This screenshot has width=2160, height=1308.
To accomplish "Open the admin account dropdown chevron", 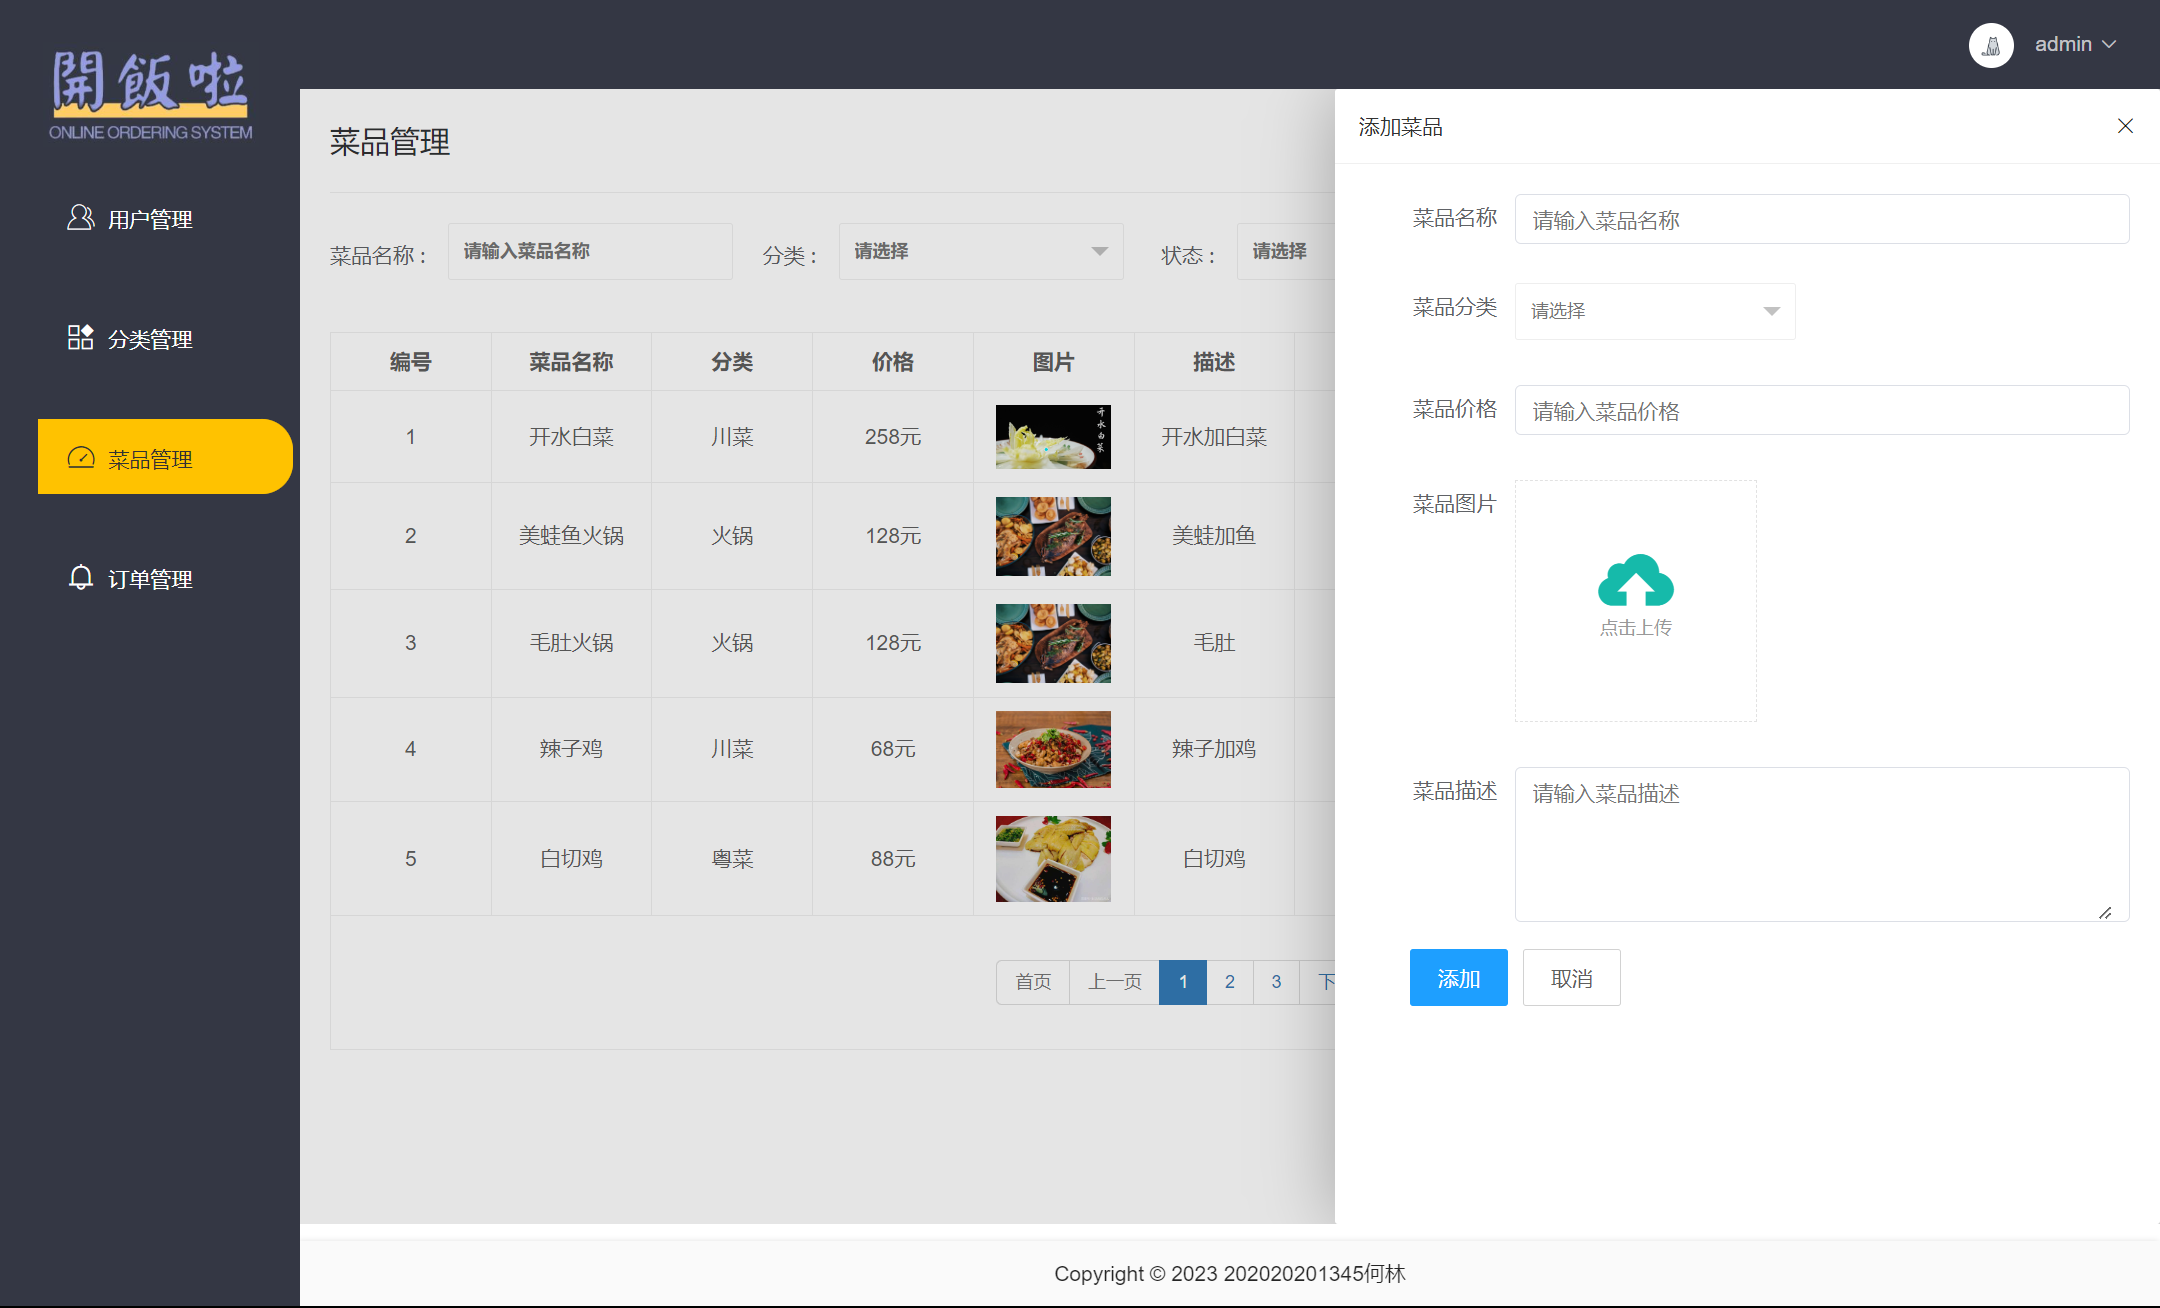I will click(2111, 44).
